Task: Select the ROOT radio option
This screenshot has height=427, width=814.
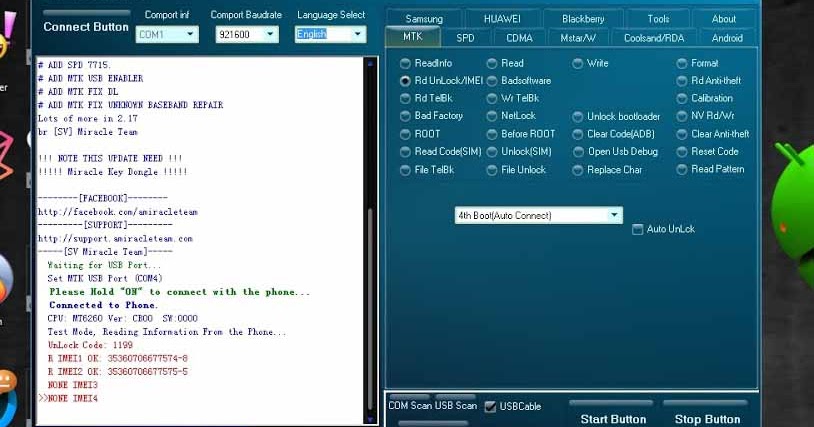Action: 420,134
